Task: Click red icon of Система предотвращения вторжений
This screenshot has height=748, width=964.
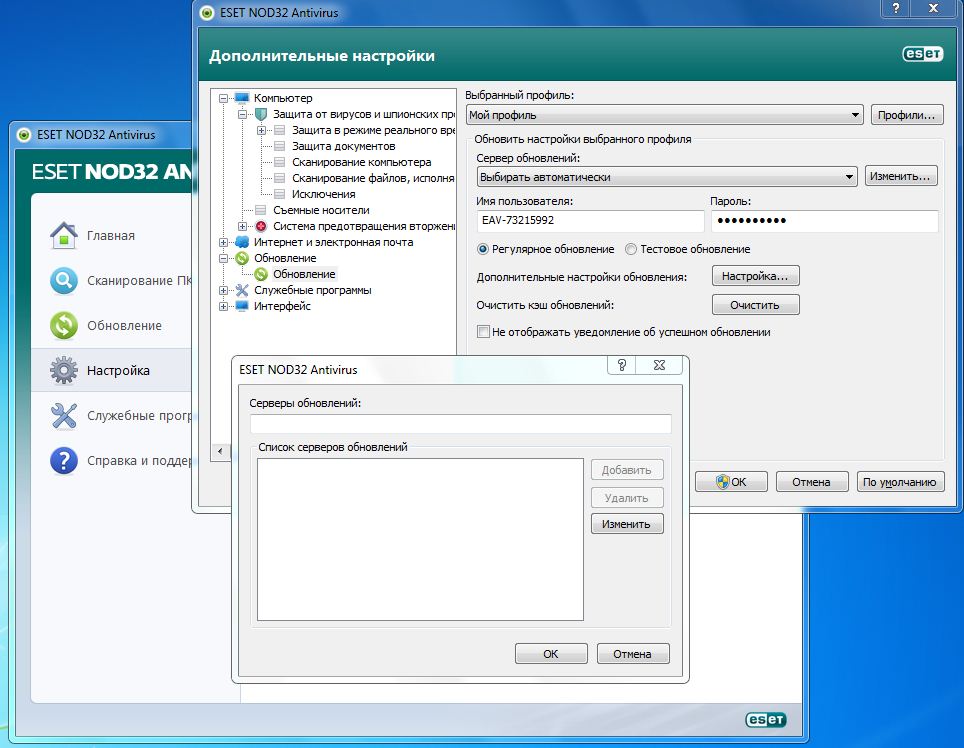Action: pos(261,226)
